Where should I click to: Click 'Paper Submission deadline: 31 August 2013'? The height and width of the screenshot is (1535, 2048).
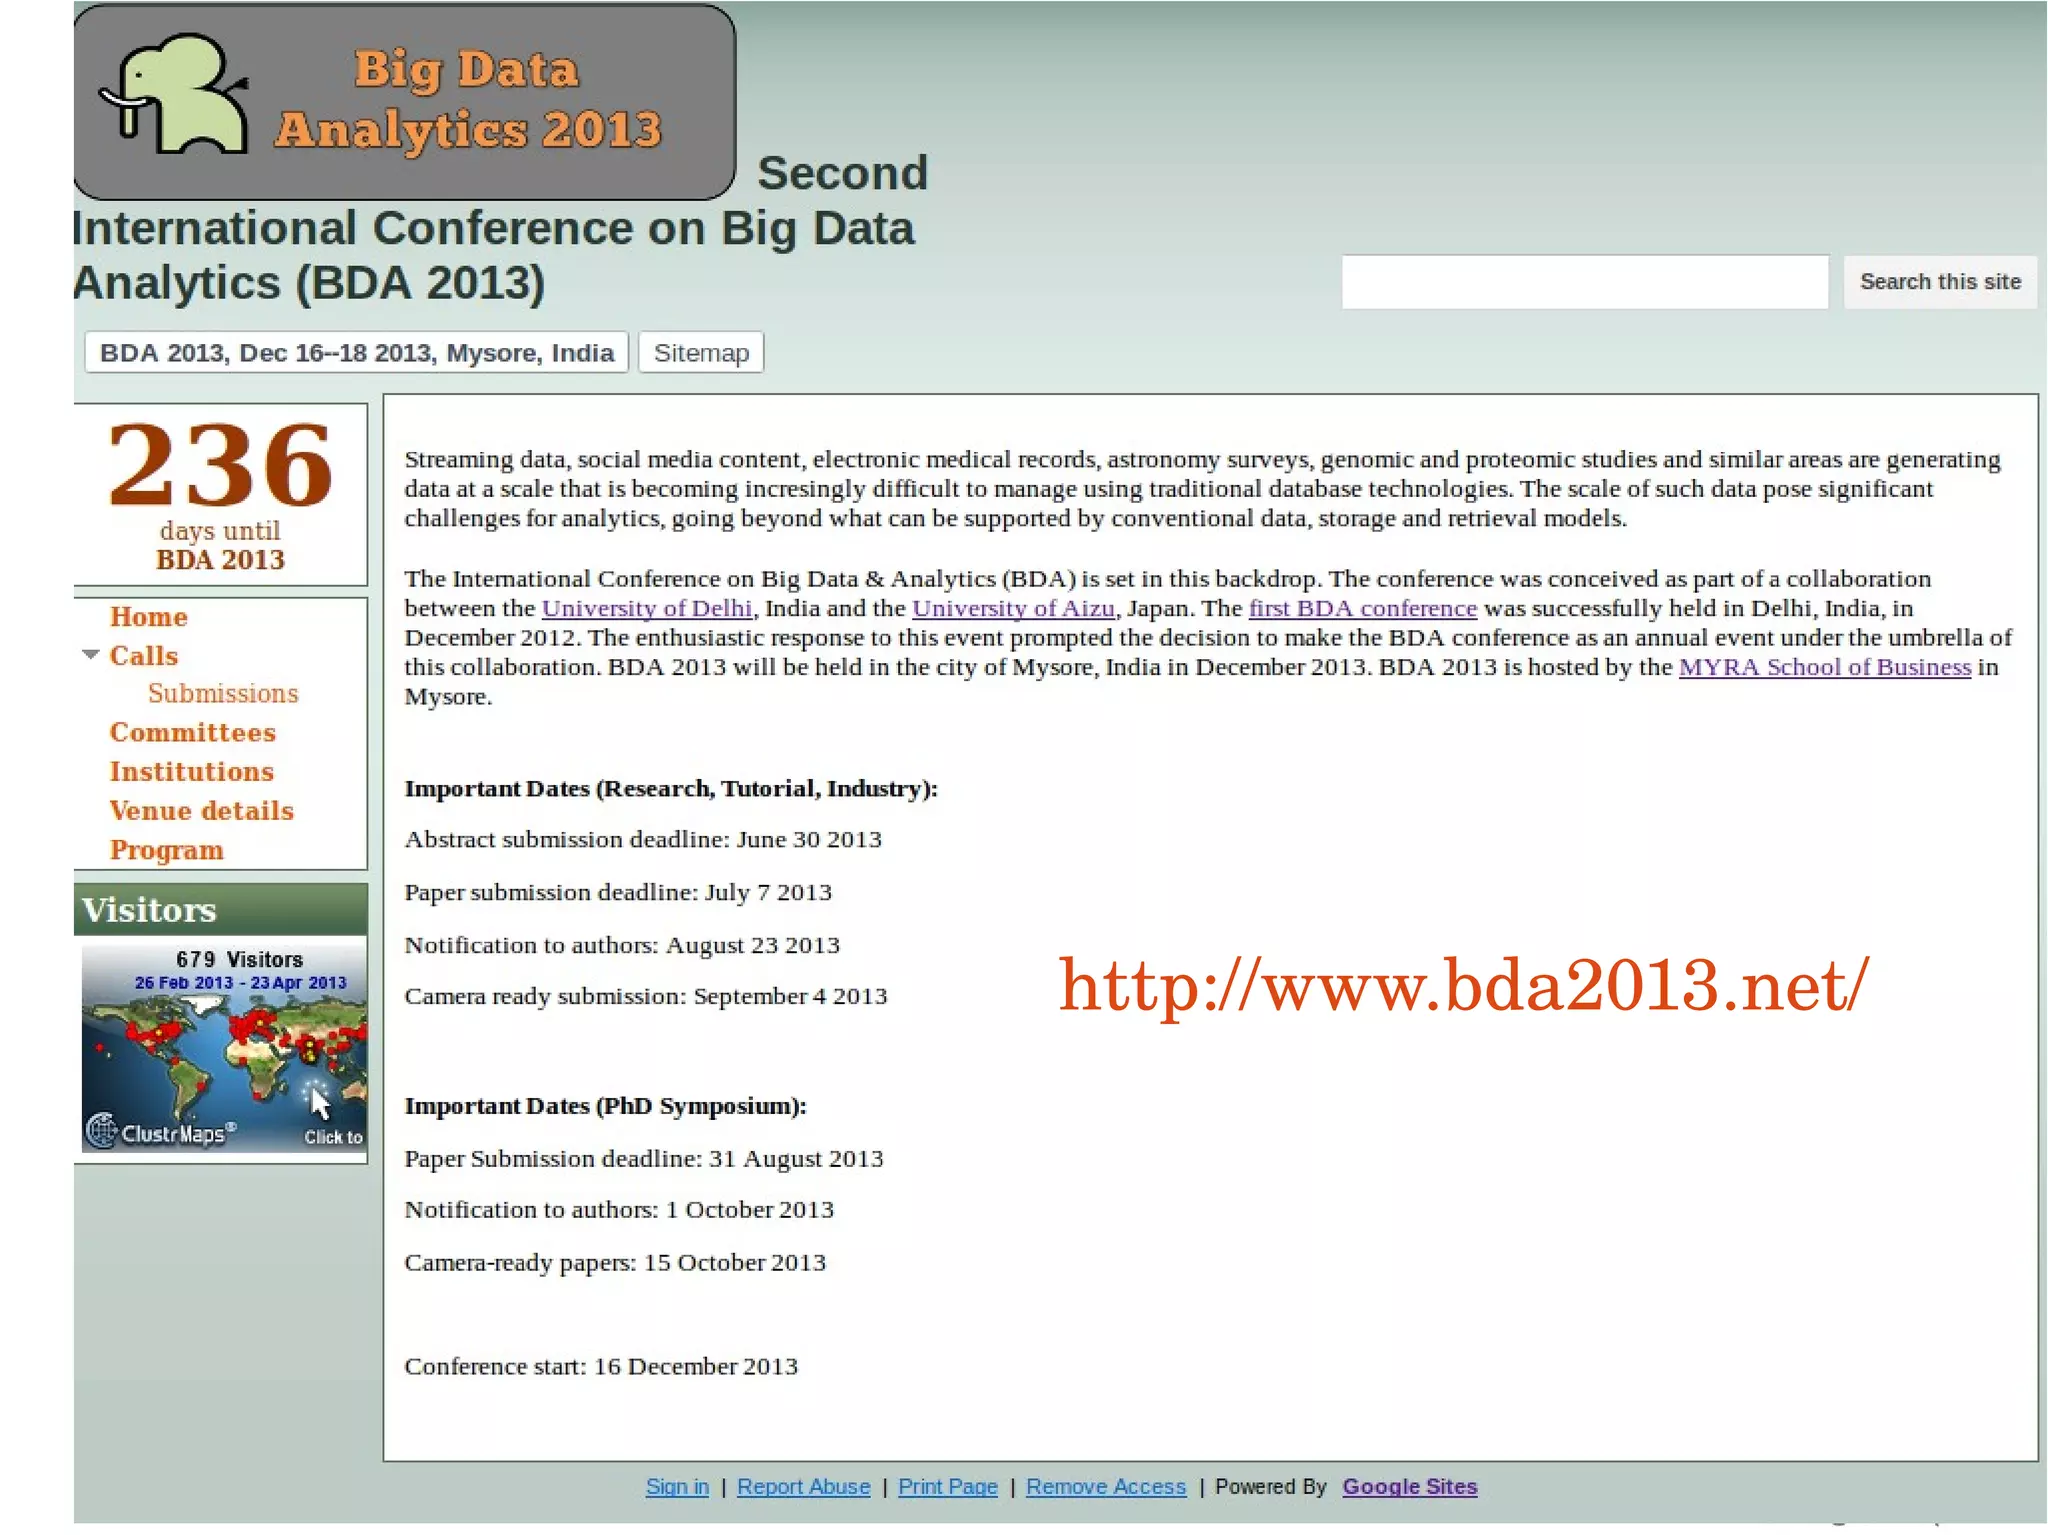coord(644,1159)
